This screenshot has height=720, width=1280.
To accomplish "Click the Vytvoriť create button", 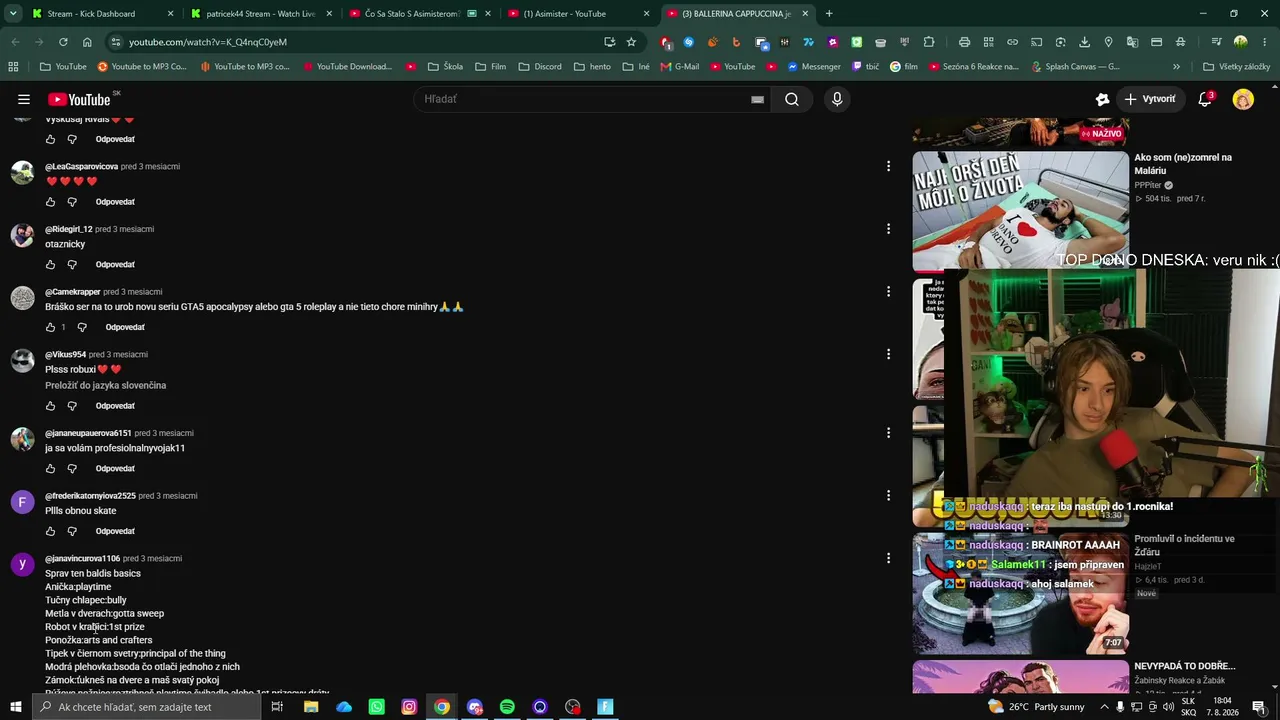I will point(1150,99).
